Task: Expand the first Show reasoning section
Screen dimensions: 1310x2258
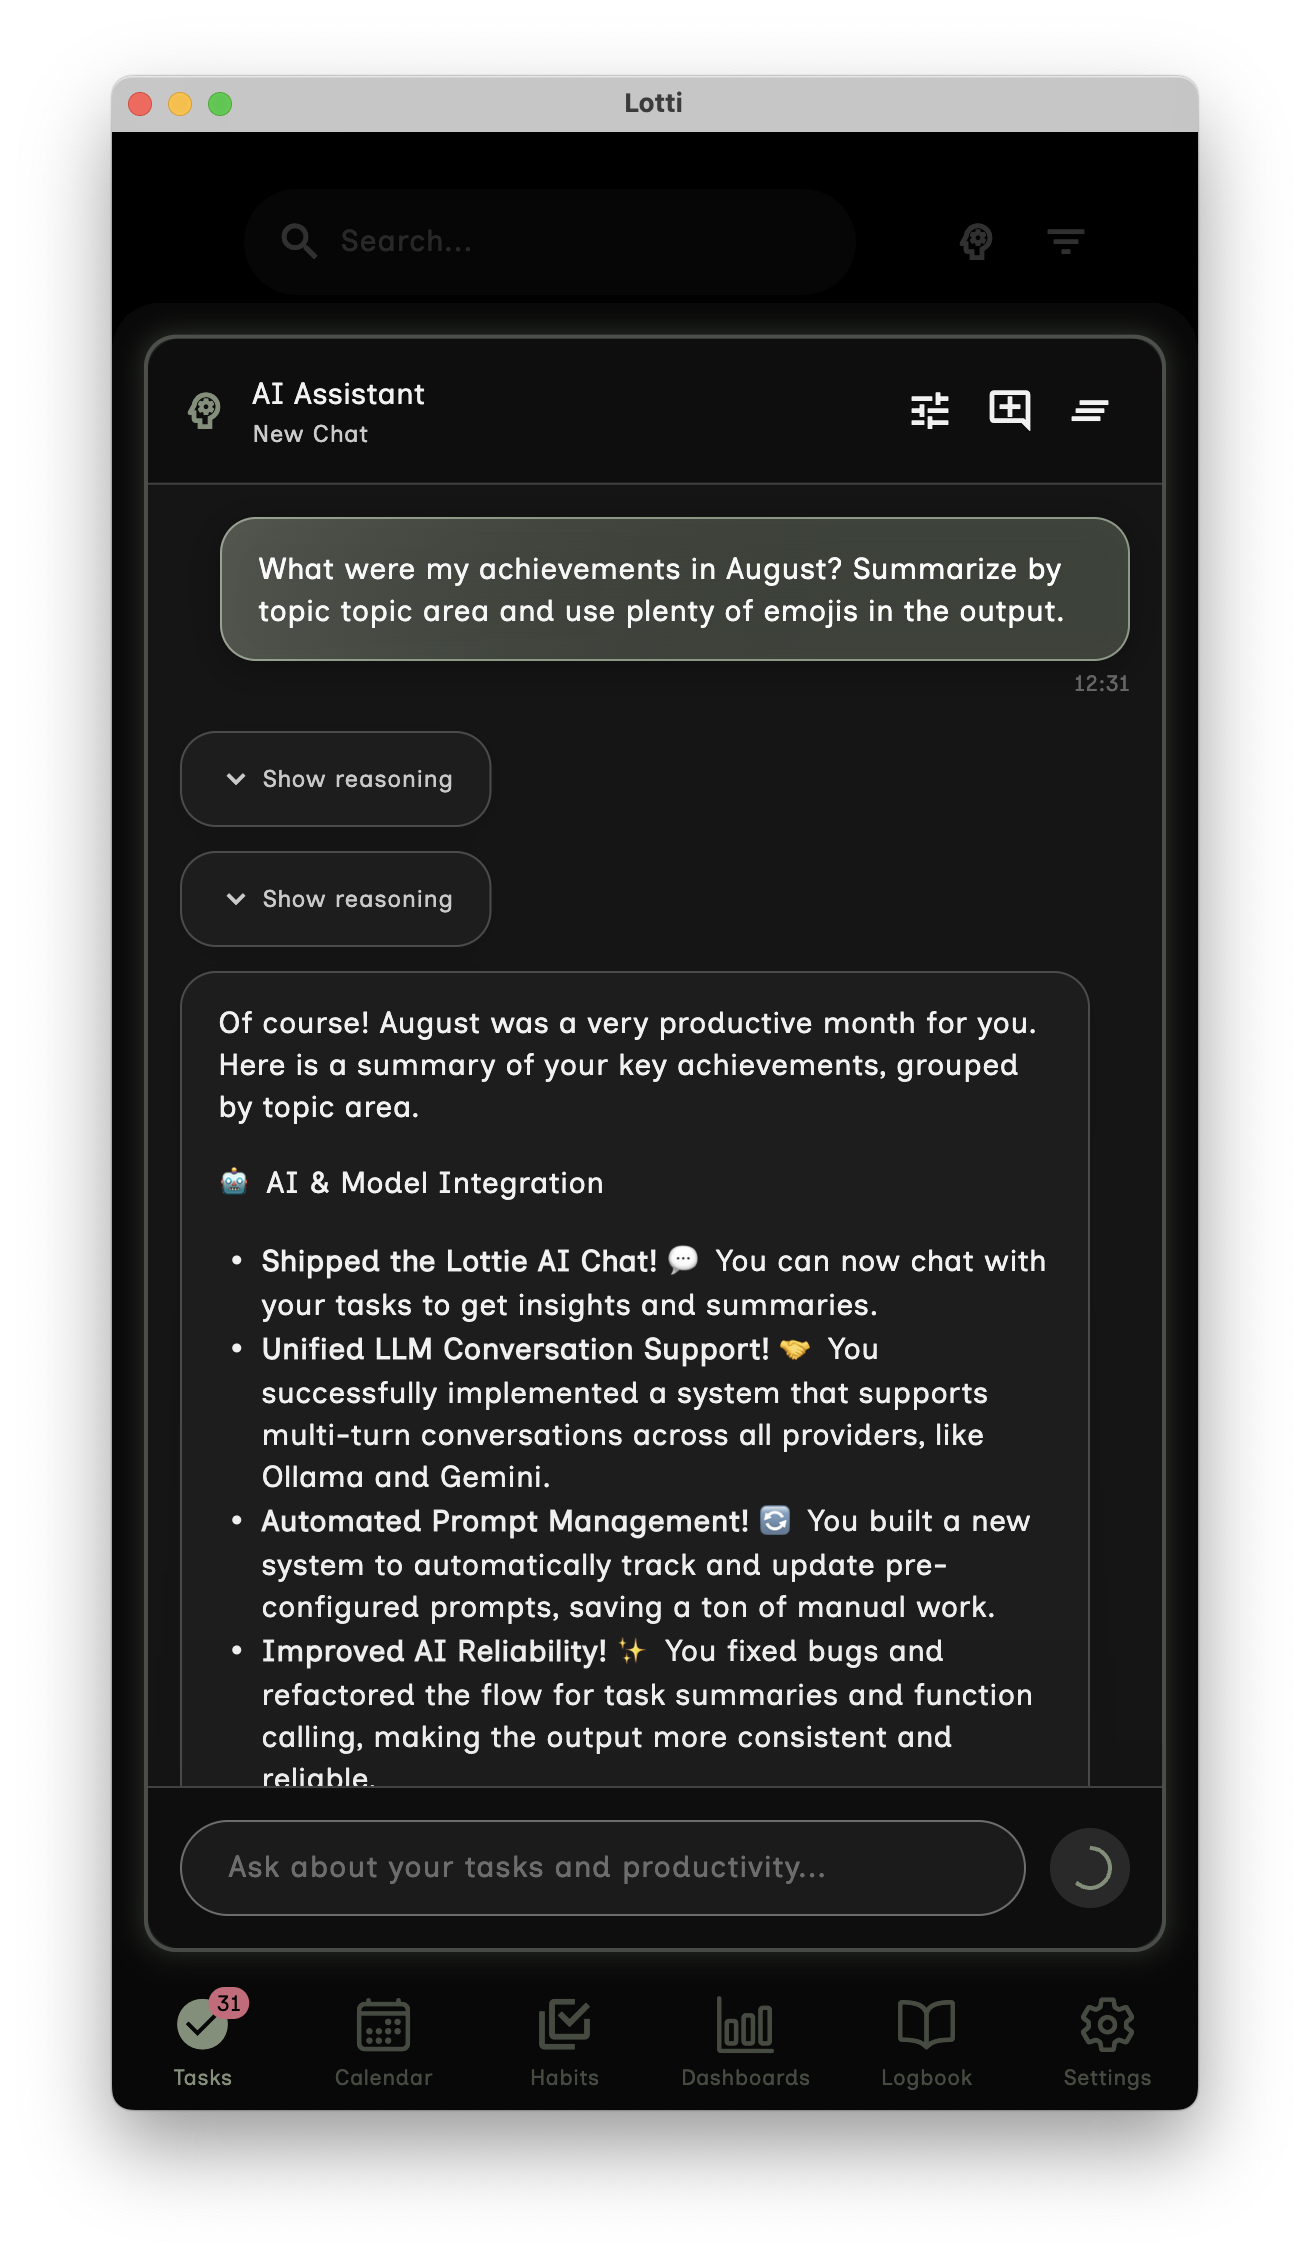Action: coord(336,779)
